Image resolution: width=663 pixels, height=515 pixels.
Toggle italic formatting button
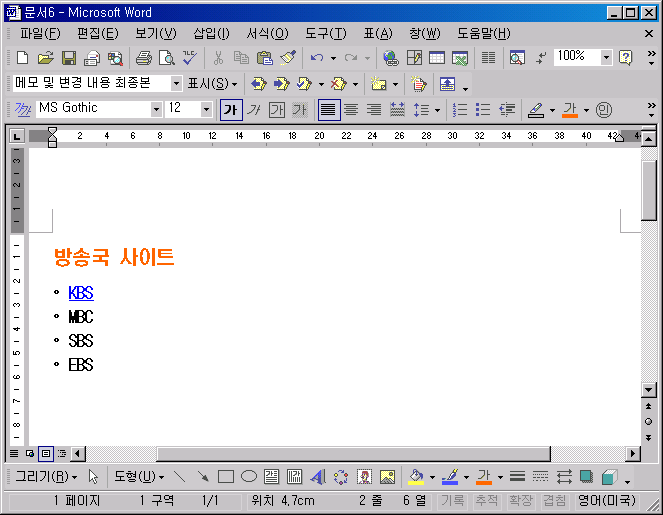coord(254,110)
